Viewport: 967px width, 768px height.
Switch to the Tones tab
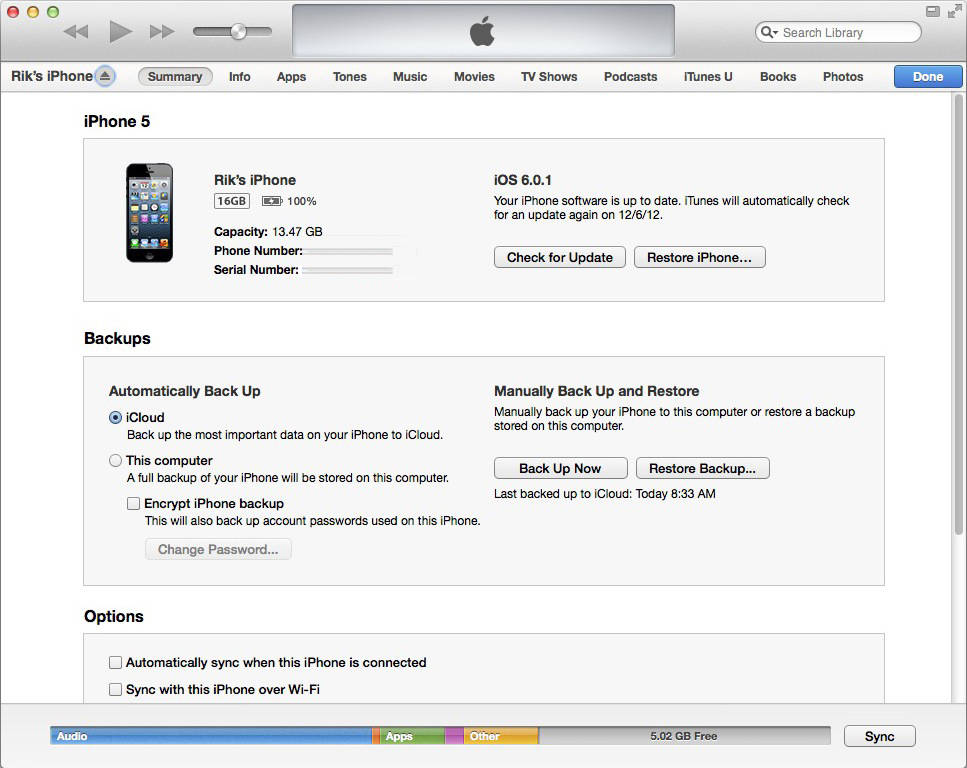(x=350, y=76)
